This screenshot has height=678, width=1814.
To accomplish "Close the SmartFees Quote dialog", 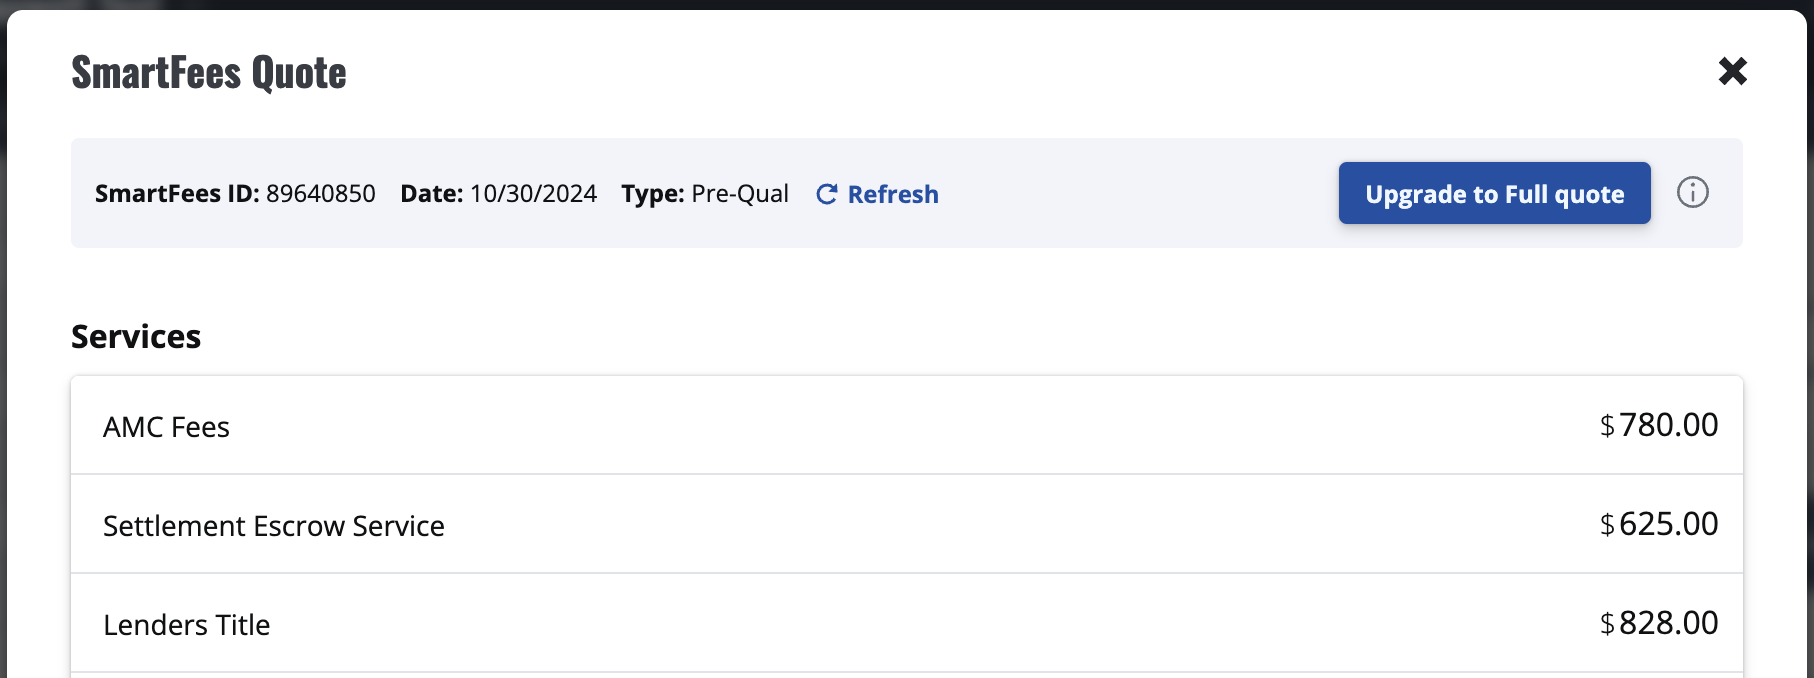I will tap(1732, 71).
